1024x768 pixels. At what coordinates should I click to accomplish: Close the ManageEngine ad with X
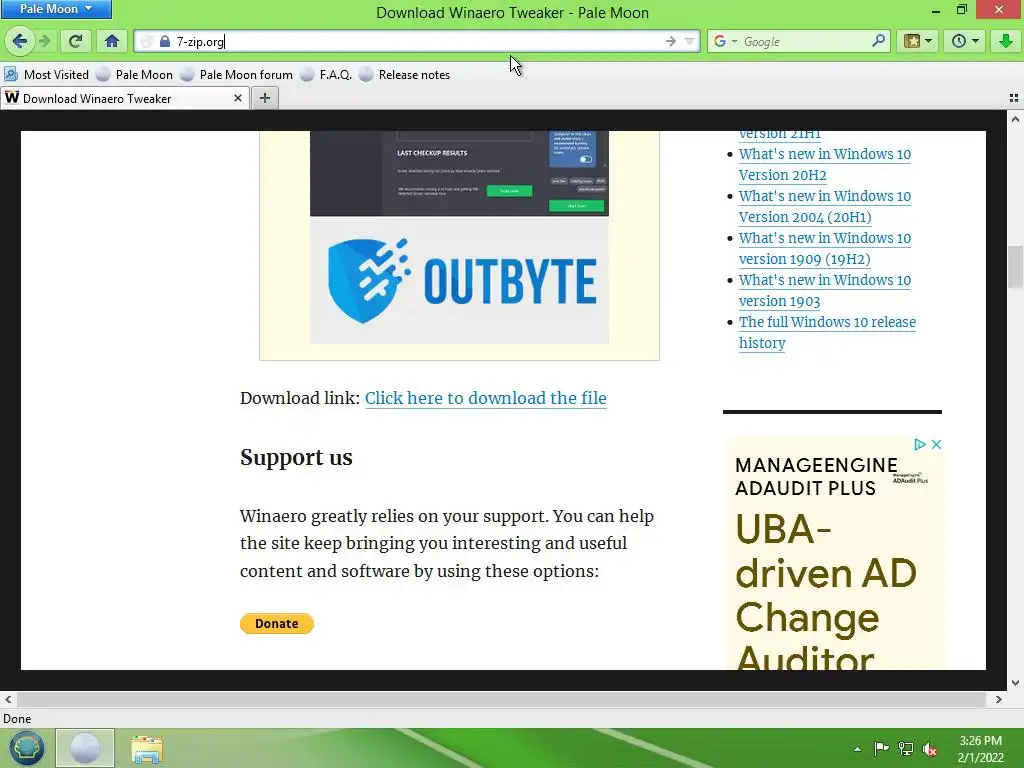pyautogui.click(x=936, y=444)
